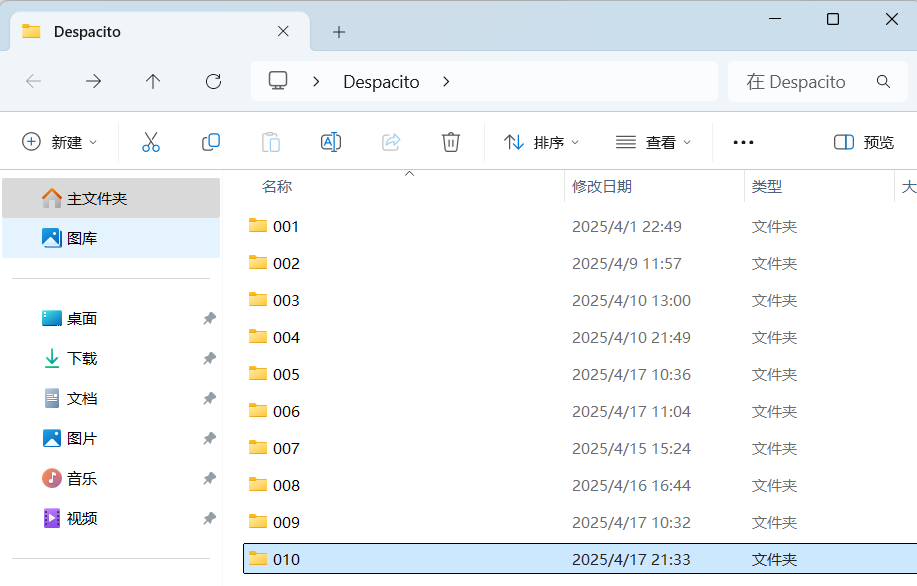The height and width of the screenshot is (586, 917).
Task: Open 主文件夹 in sidebar
Action: click(111, 198)
